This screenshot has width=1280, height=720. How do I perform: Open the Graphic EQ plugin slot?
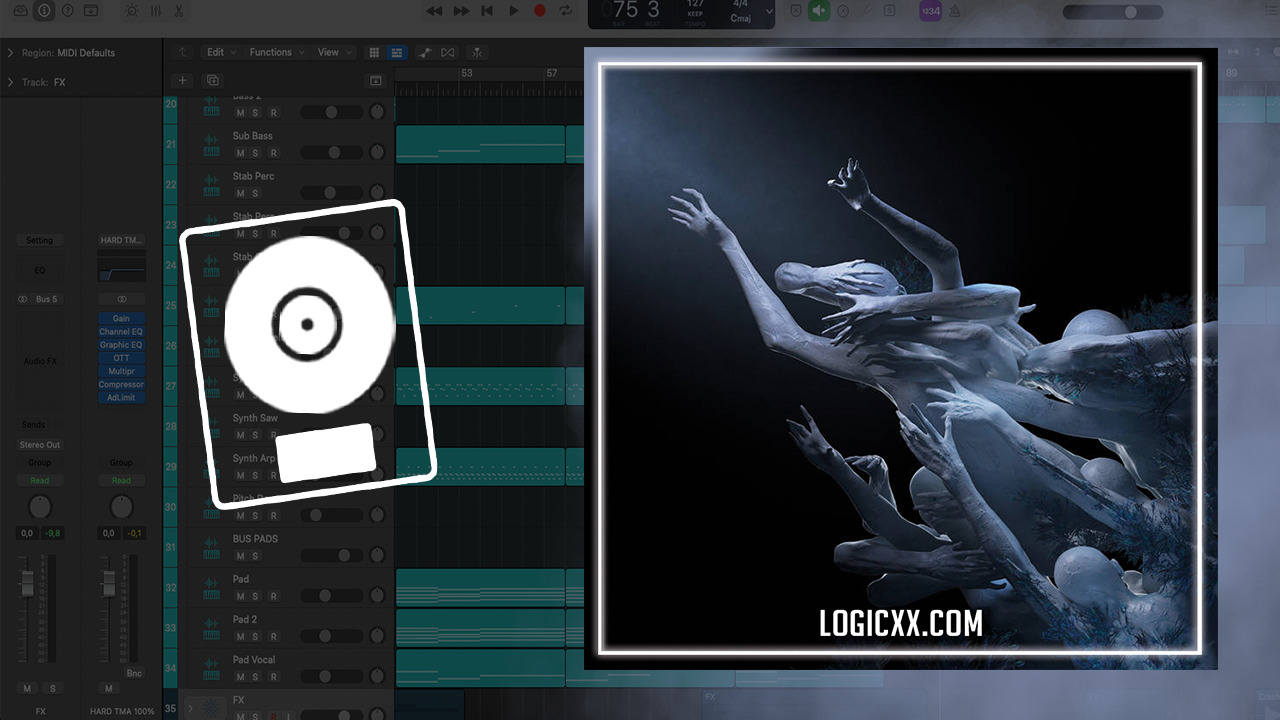coord(121,345)
